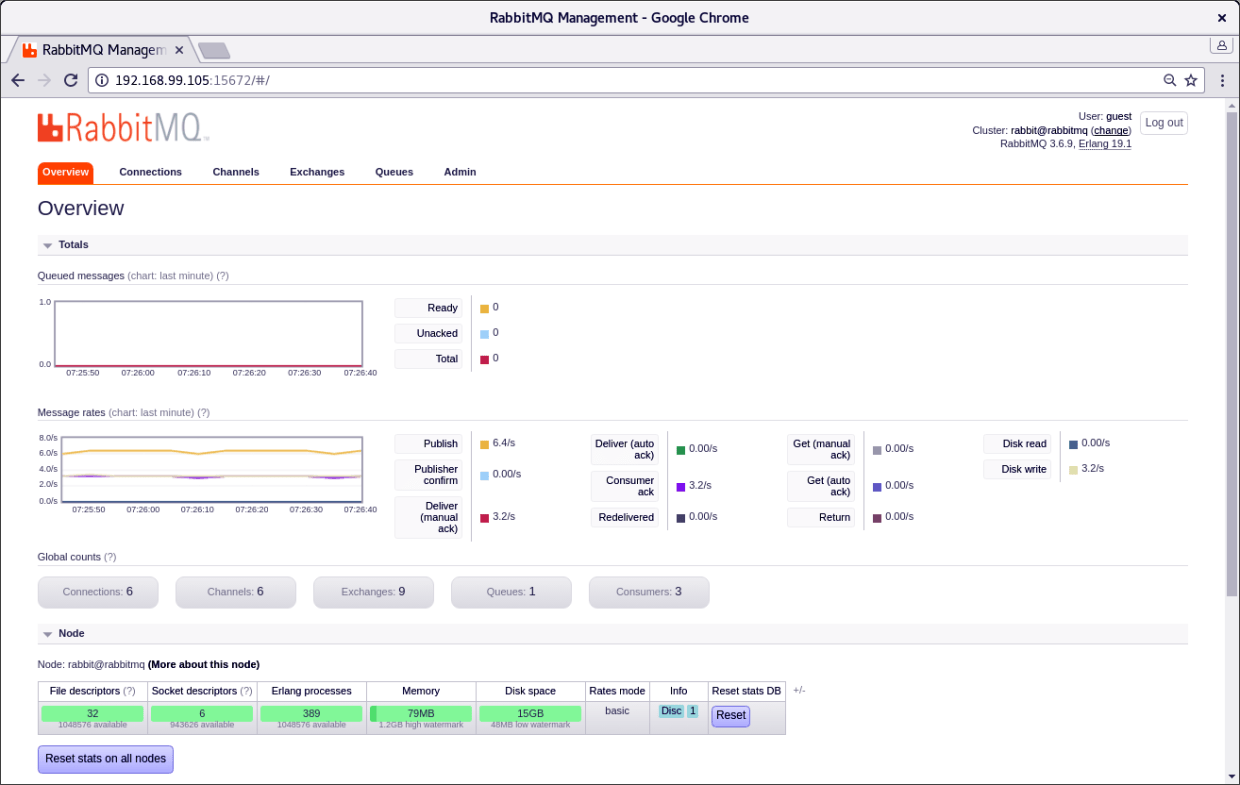Click the green Deliver (auto ack) swatch
1240x785 pixels.
pos(681,450)
